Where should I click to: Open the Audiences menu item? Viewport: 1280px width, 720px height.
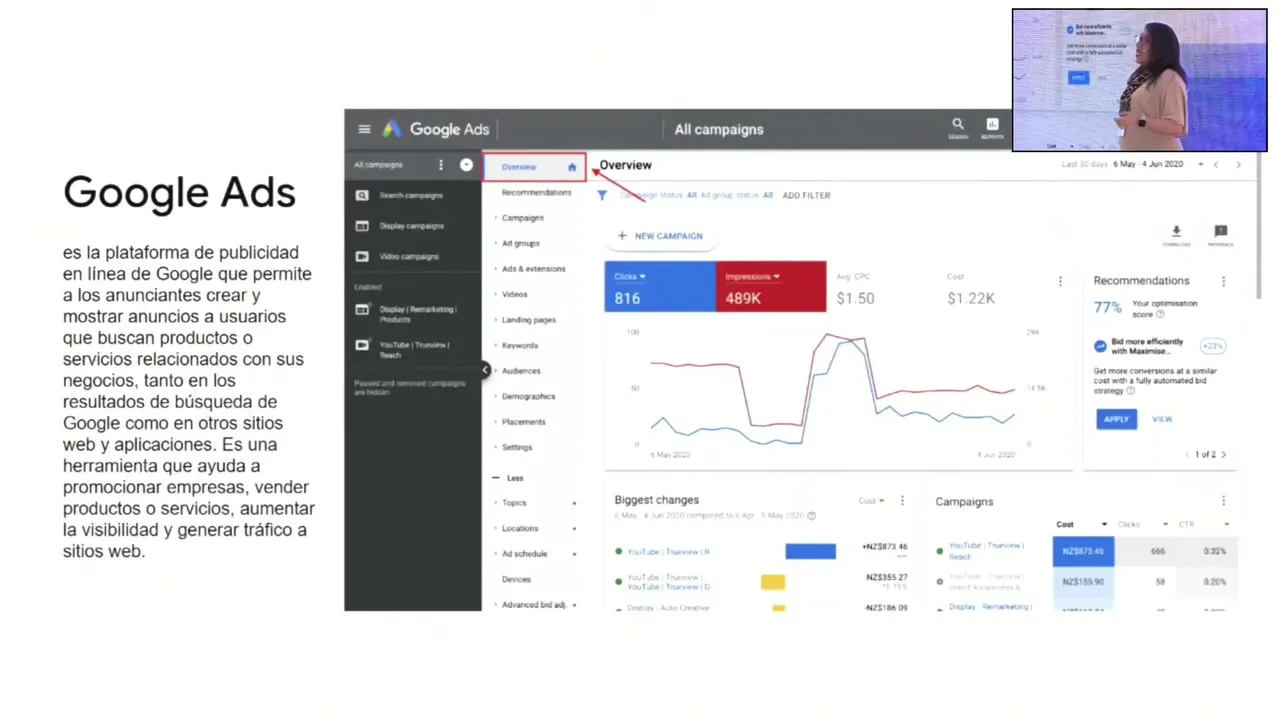pyautogui.click(x=520, y=371)
